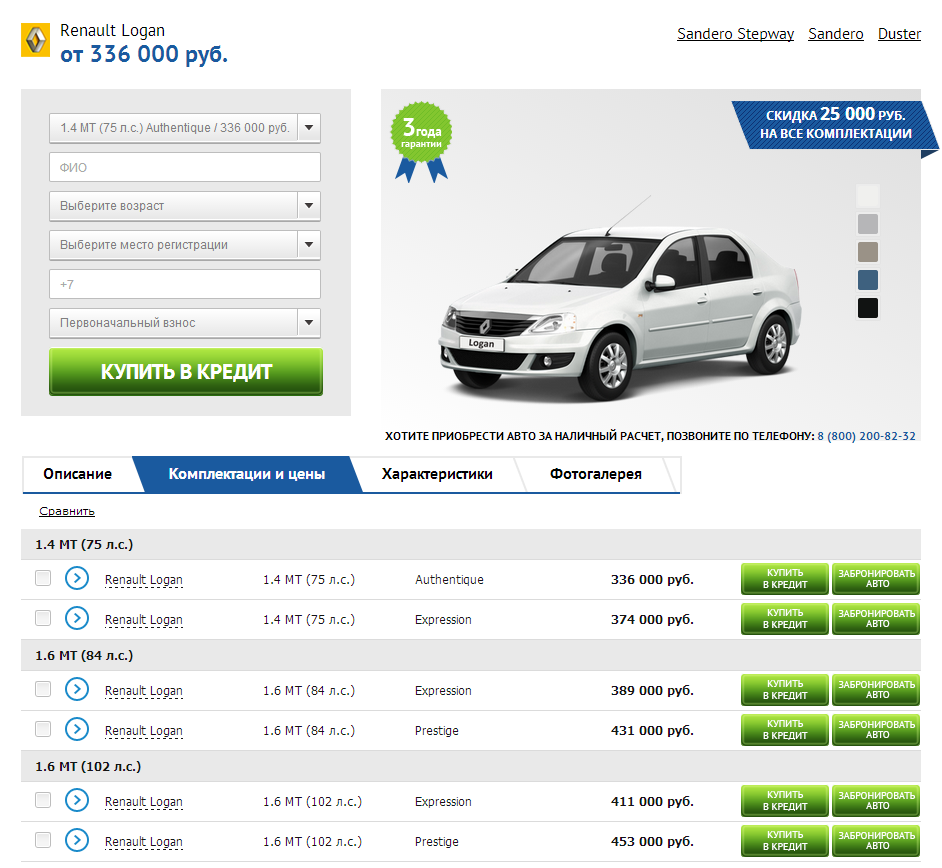This screenshot has height=868, width=942.
Task: Open details arrow for 374 000 руб. Expression
Action: [77, 618]
